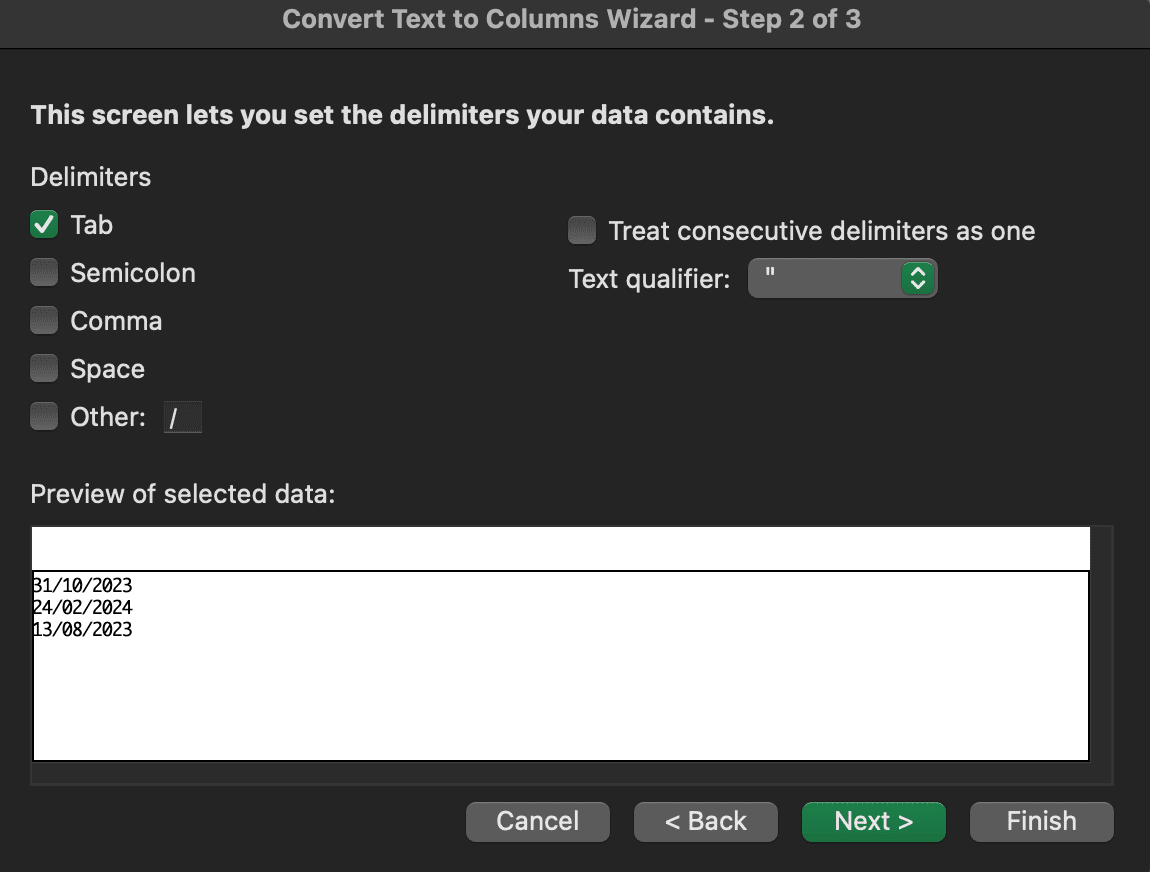Enable the Other delimiter checkbox
Screen dimensions: 1150x872
pyautogui.click(x=44, y=416)
